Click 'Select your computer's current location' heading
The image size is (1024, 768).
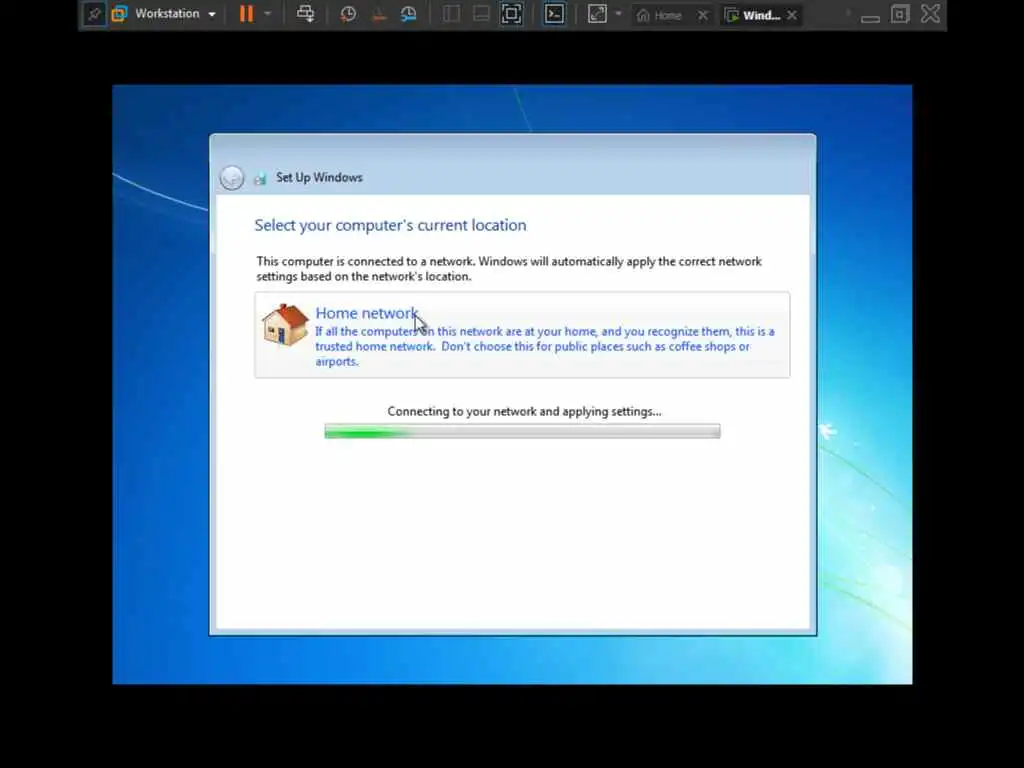pyautogui.click(x=391, y=225)
